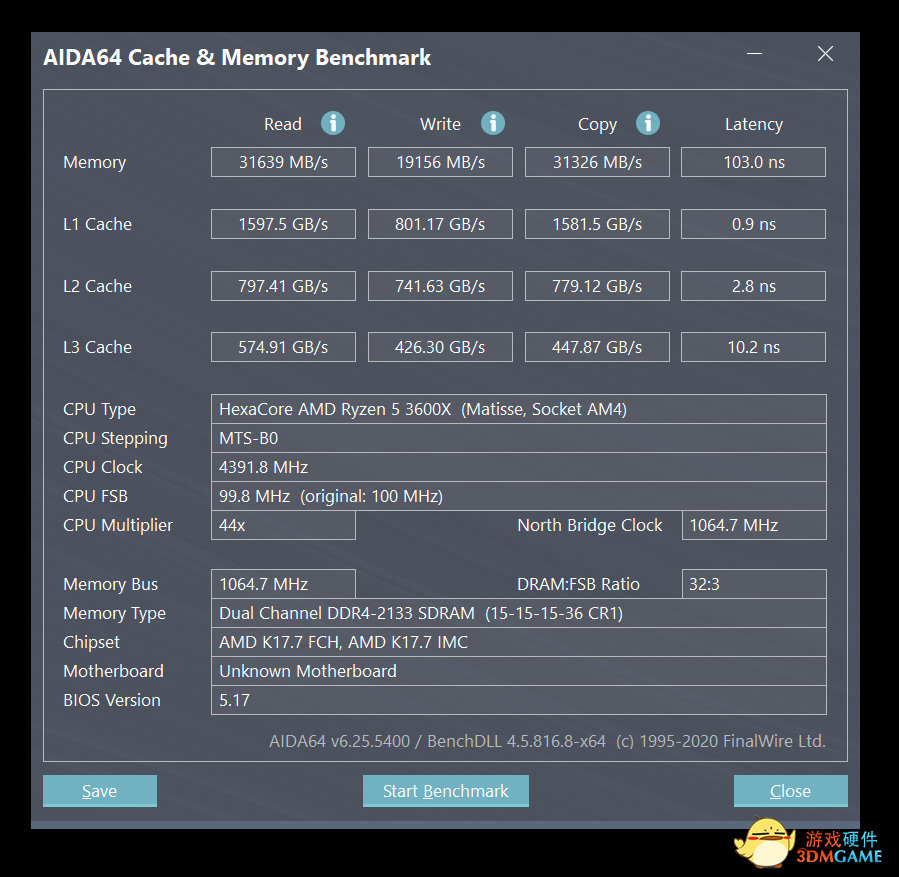Click the AIDA64 version footer text
Screen dimensions: 899x877
click(x=548, y=742)
